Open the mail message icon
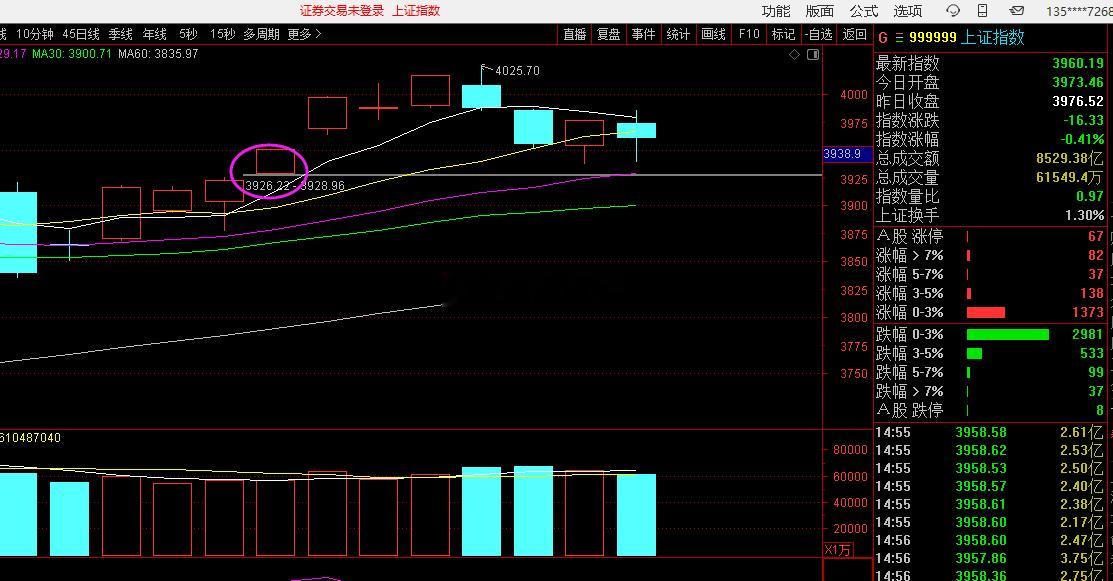Screen dimensions: 1113x581 click(1016, 10)
